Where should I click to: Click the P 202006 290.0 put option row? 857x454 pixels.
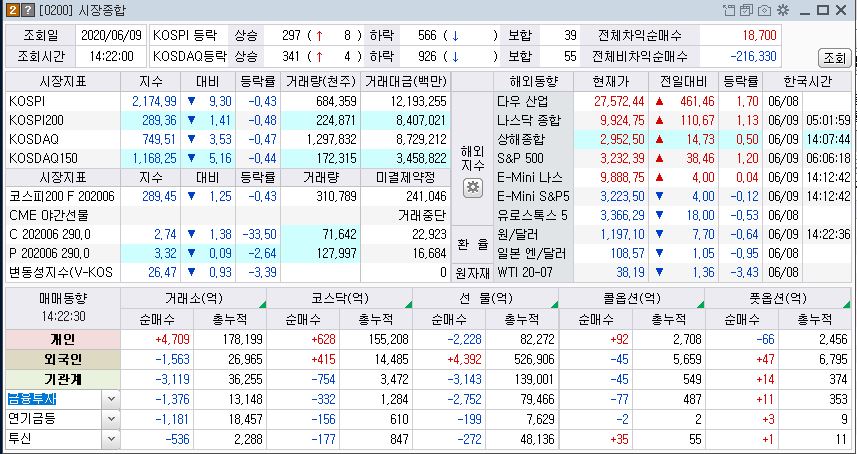(x=227, y=253)
